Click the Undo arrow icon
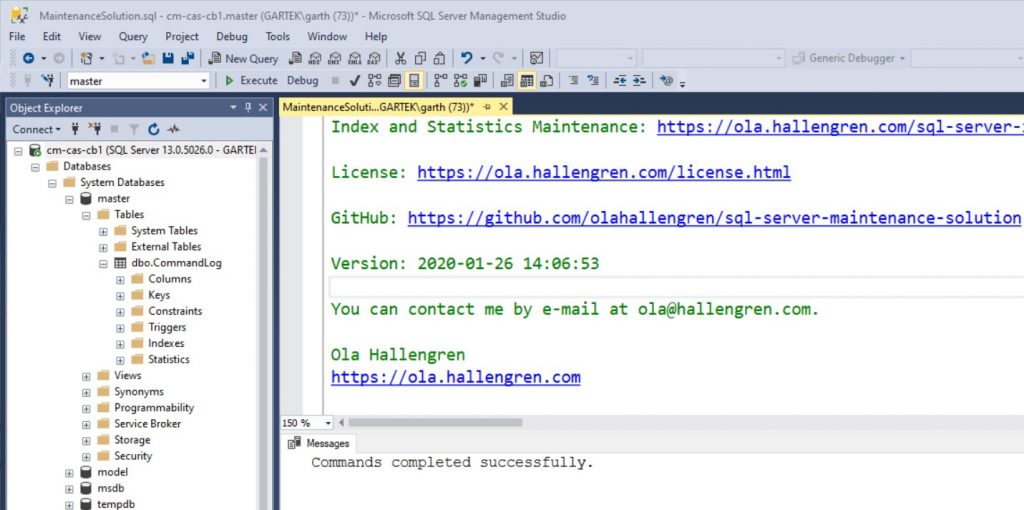The image size is (1024, 510). tap(466, 59)
